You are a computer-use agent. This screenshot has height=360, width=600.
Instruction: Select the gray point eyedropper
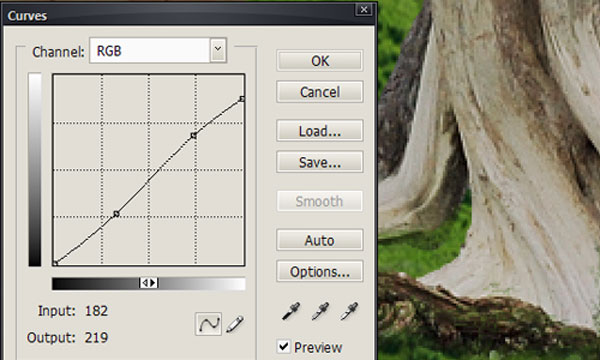coord(320,311)
